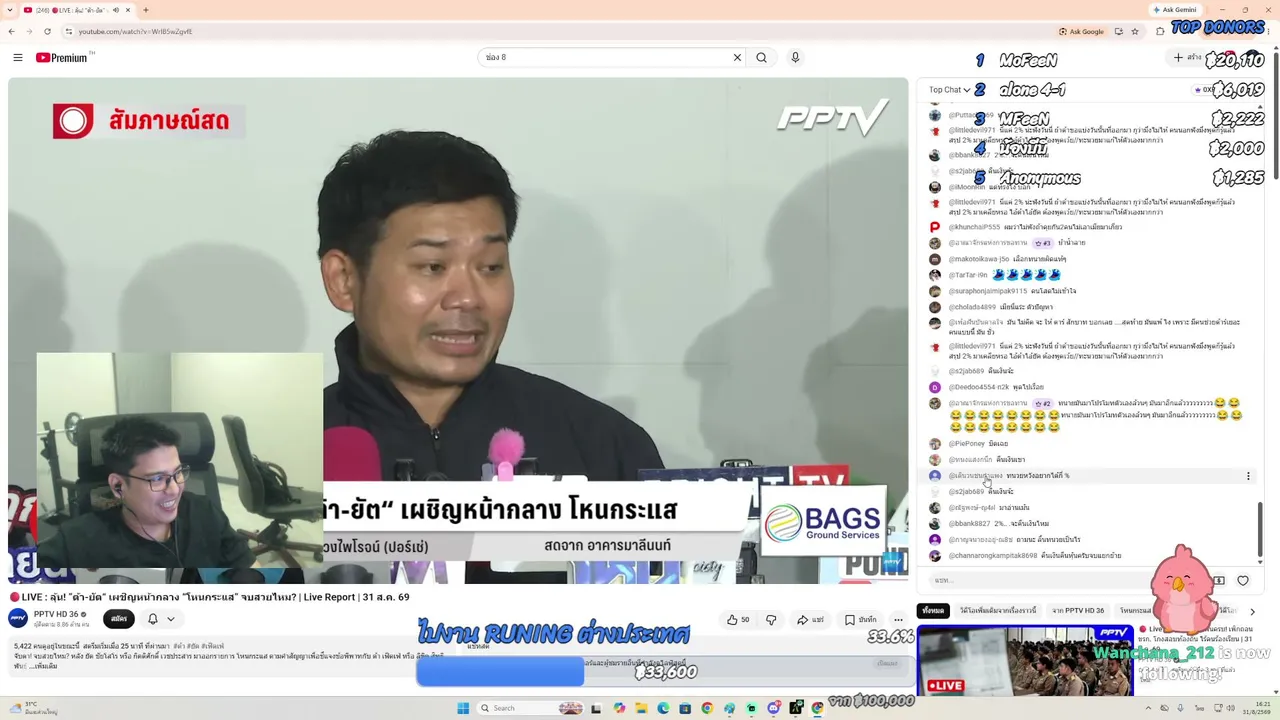This screenshot has height=720, width=1280.
Task: Save the video to playlist
Action: [x=861, y=619]
